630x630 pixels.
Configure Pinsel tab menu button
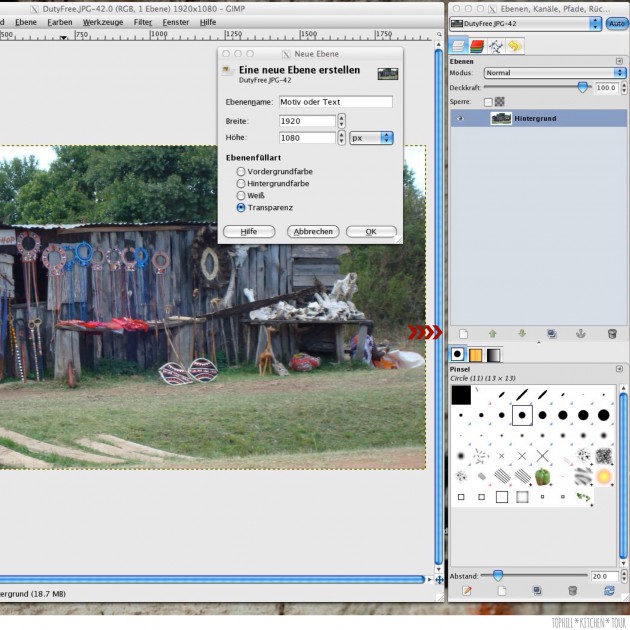tap(619, 369)
